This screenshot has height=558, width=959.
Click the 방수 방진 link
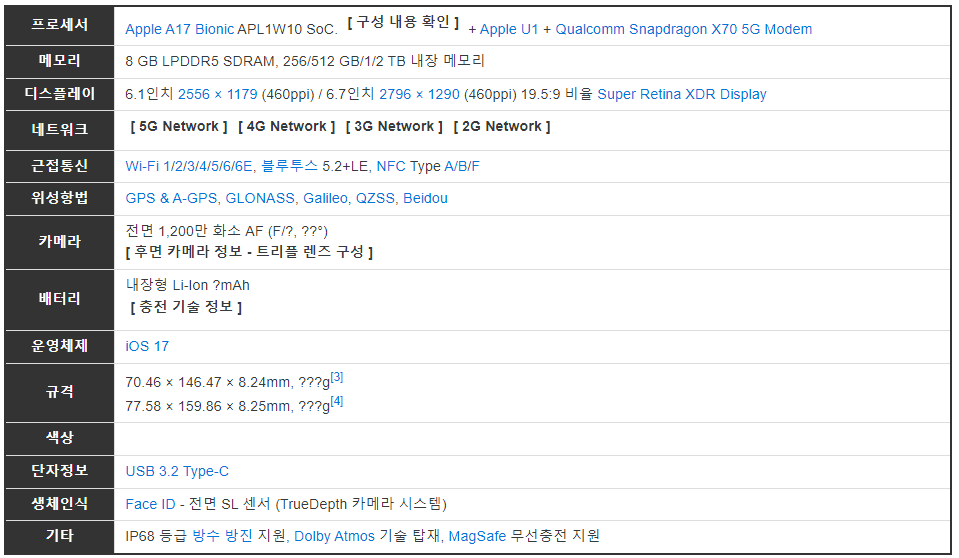click(222, 536)
